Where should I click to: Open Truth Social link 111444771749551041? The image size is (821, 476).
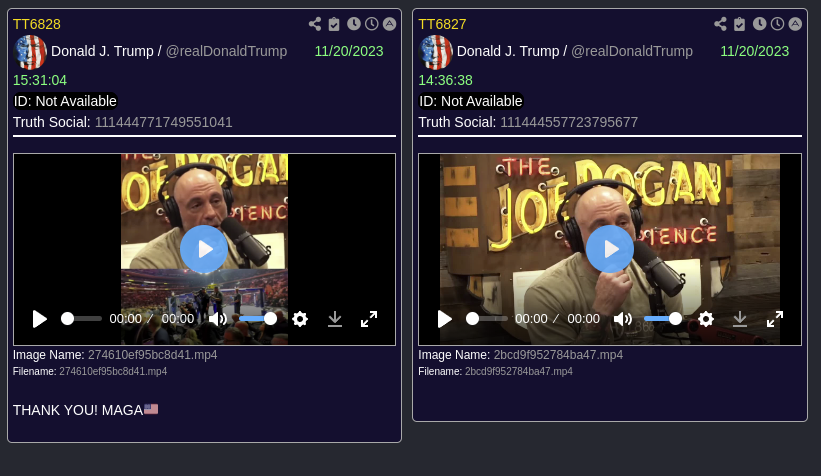pyautogui.click(x=163, y=123)
